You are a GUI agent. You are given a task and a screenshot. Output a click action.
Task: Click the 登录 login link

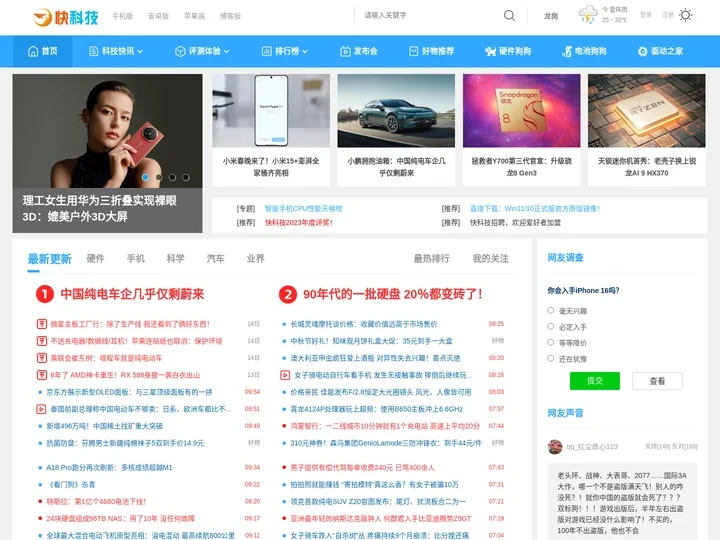(646, 15)
